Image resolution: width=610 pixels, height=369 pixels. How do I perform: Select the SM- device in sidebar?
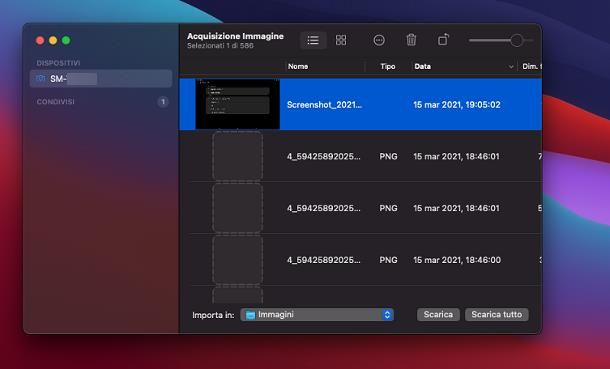pyautogui.click(x=101, y=79)
